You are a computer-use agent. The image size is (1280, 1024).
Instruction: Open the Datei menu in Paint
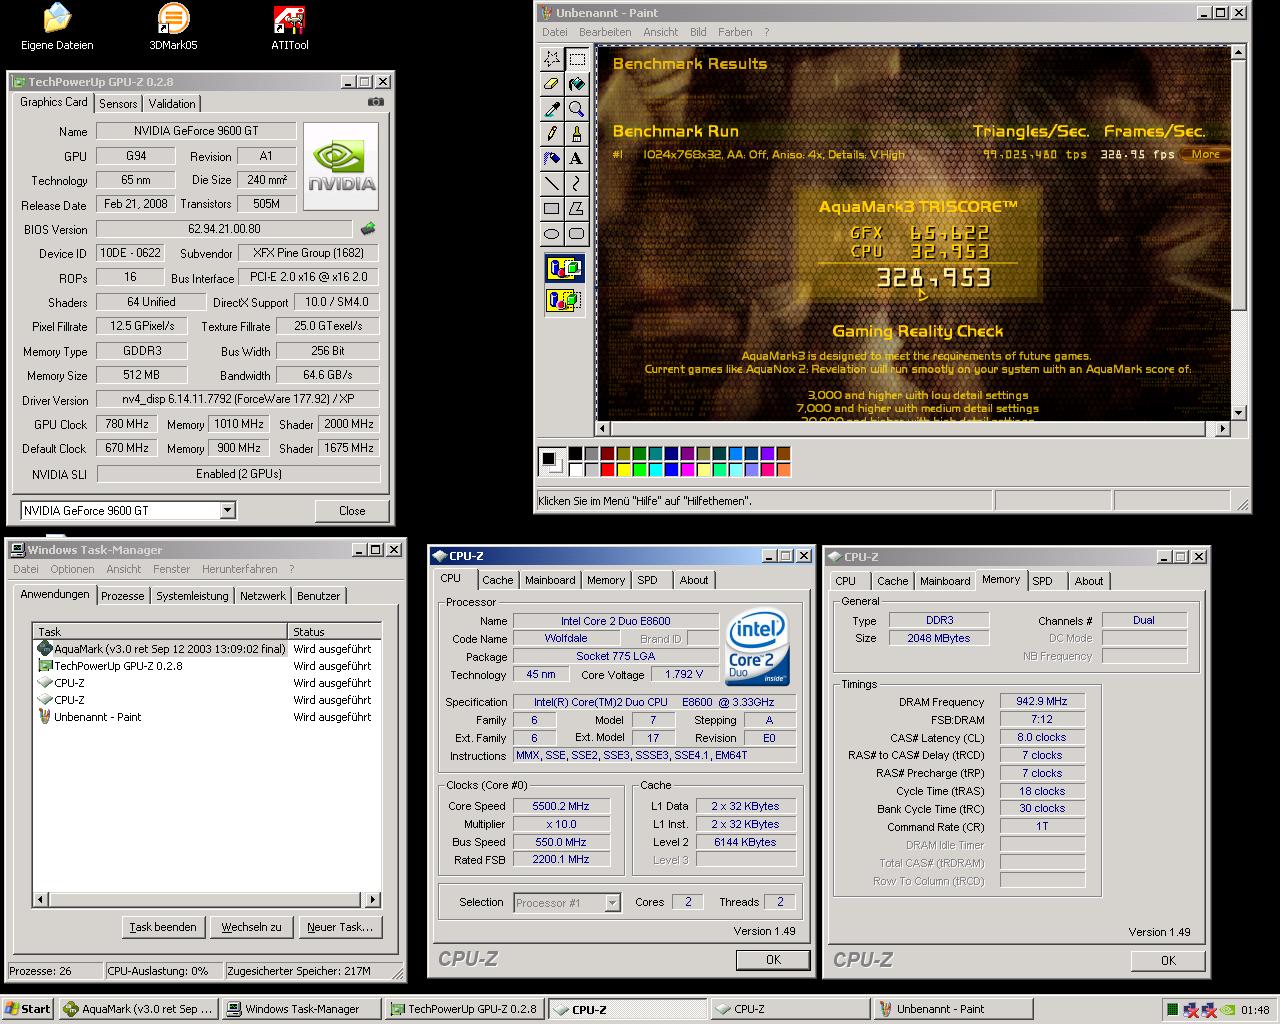[x=554, y=32]
